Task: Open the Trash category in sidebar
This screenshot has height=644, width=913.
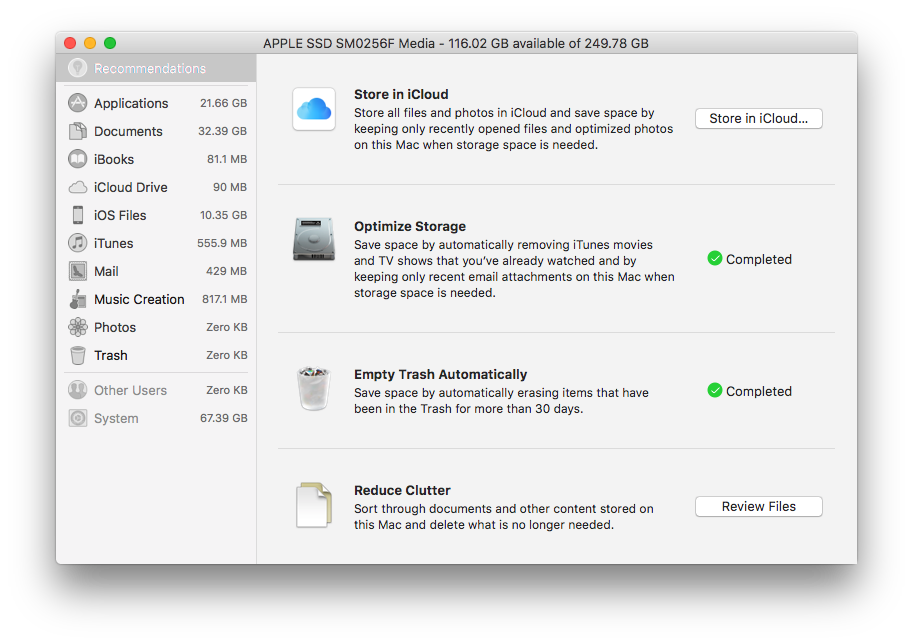Action: [x=110, y=355]
